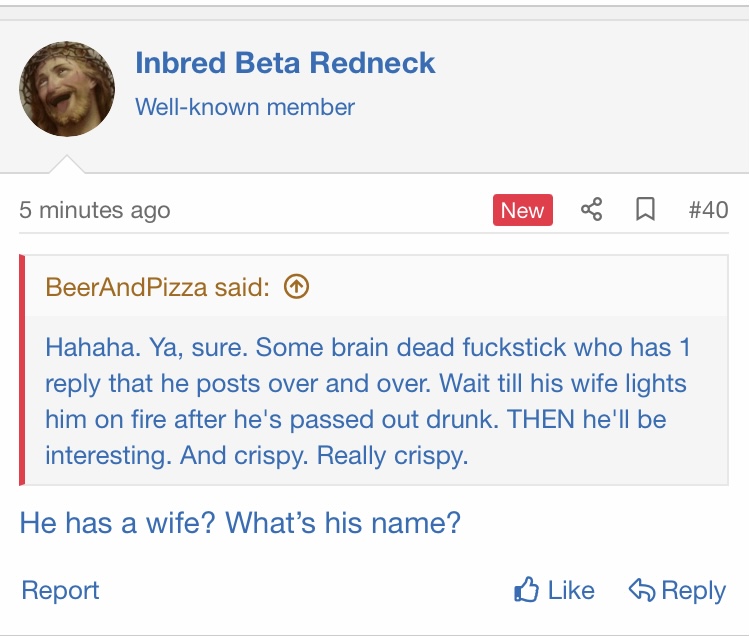Viewport: 749px width, 636px height.
Task: Click the Well-known member title
Action: [245, 106]
